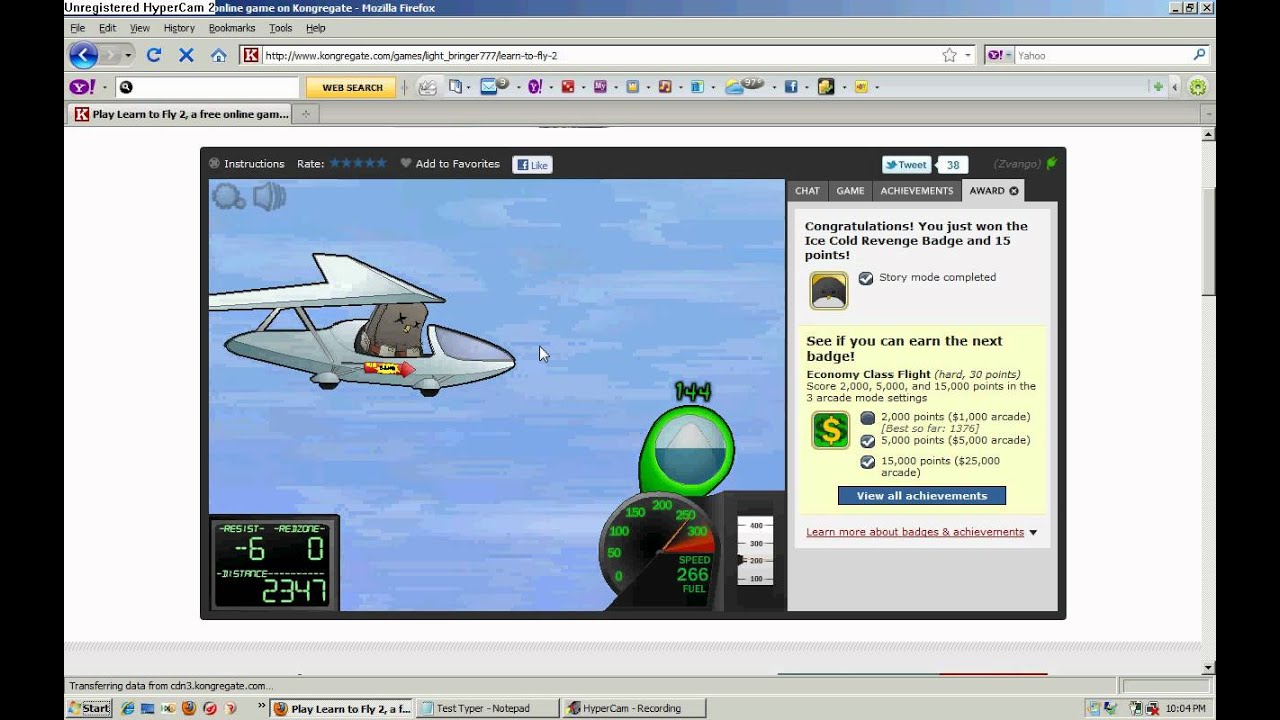Click the 2,000 points task indicator
1280x720 pixels.
(x=868, y=418)
